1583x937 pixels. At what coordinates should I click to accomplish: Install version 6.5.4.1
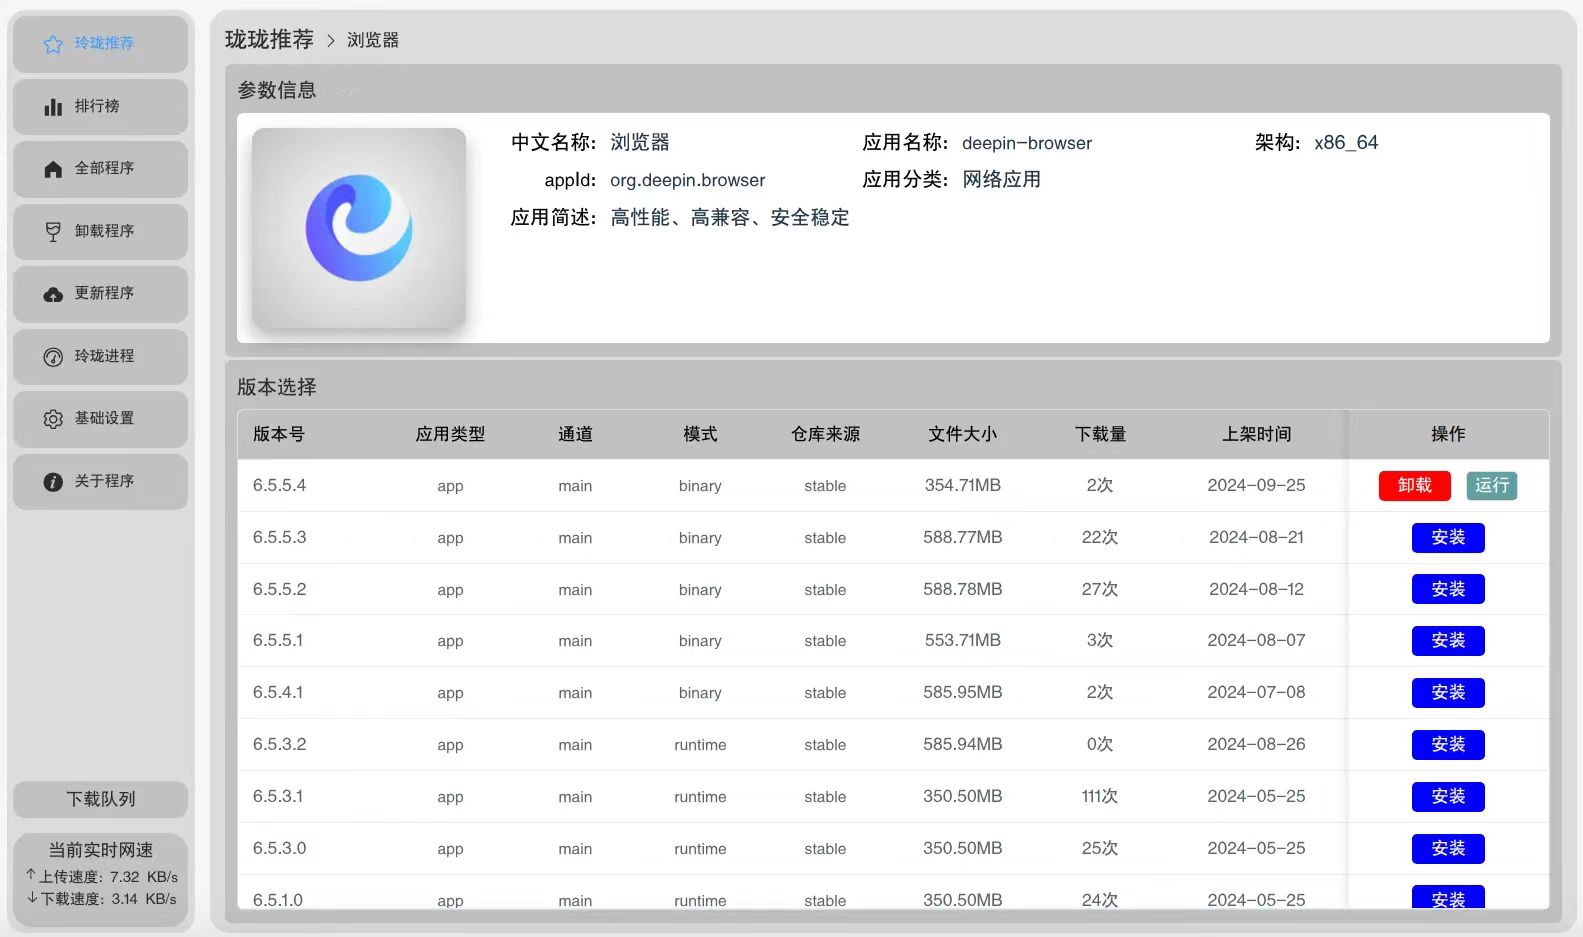[x=1448, y=692]
